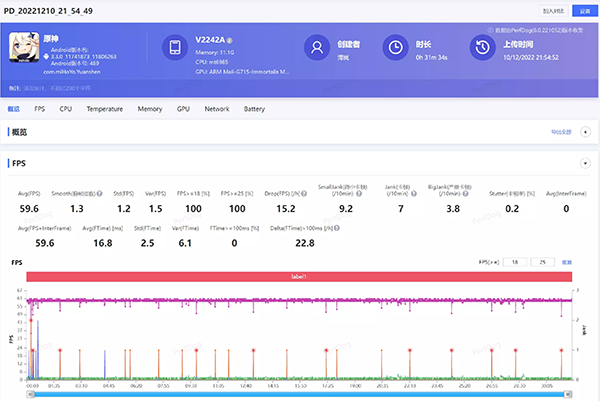Go to the Memory tab
This screenshot has height=401, width=600.
pyautogui.click(x=149, y=108)
